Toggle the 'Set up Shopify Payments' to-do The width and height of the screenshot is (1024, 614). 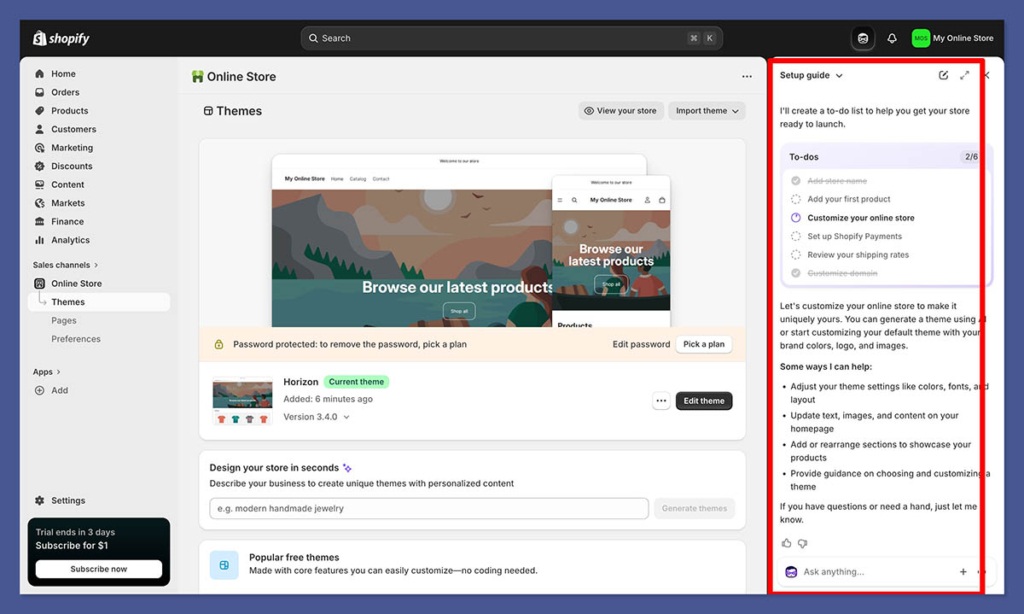[x=796, y=236]
